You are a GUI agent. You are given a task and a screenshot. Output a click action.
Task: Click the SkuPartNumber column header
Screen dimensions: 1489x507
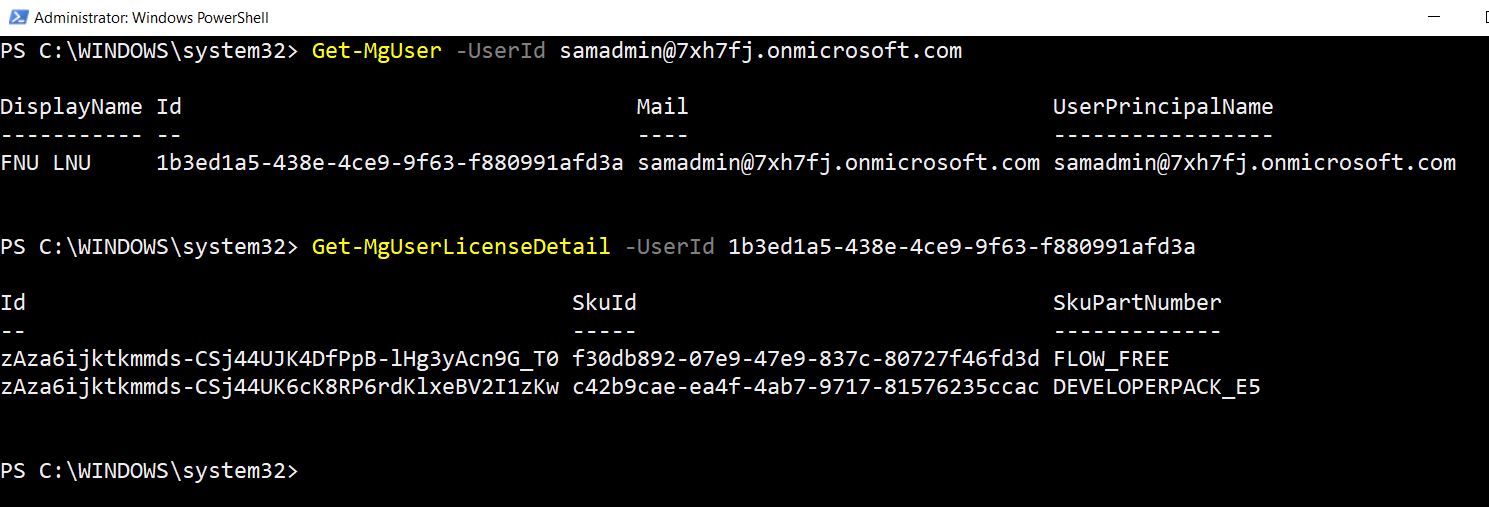point(1137,303)
